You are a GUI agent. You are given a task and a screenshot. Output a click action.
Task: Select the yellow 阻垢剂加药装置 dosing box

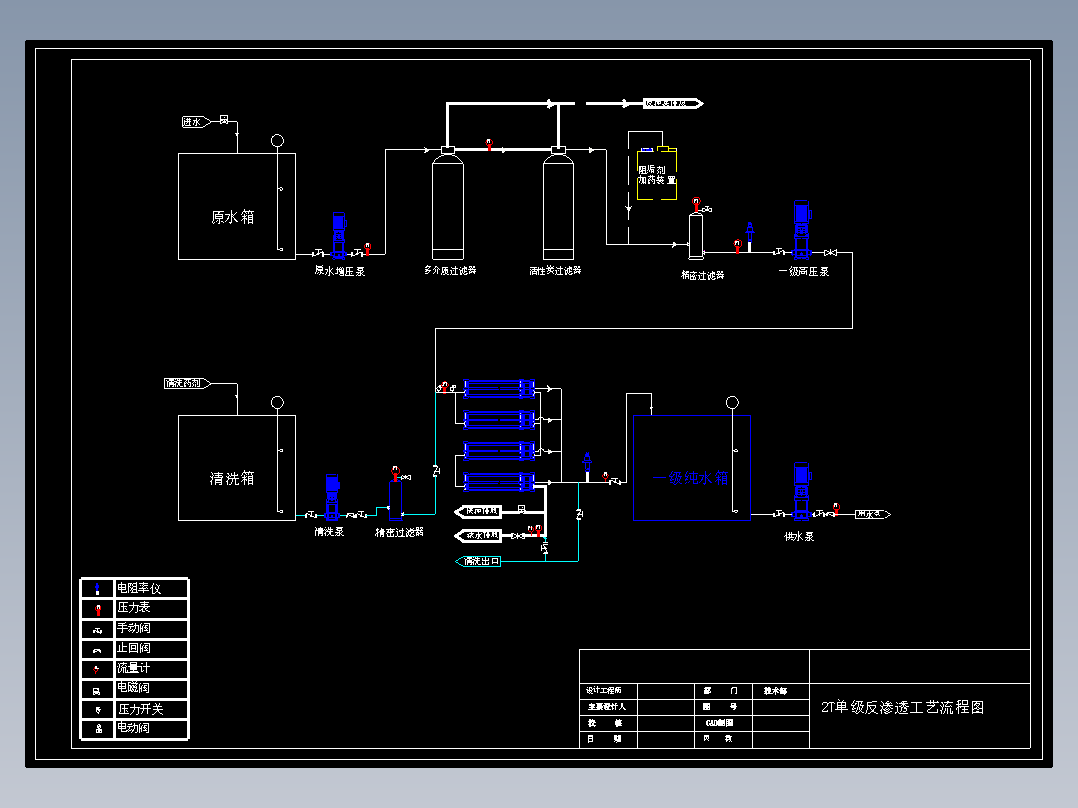657,173
